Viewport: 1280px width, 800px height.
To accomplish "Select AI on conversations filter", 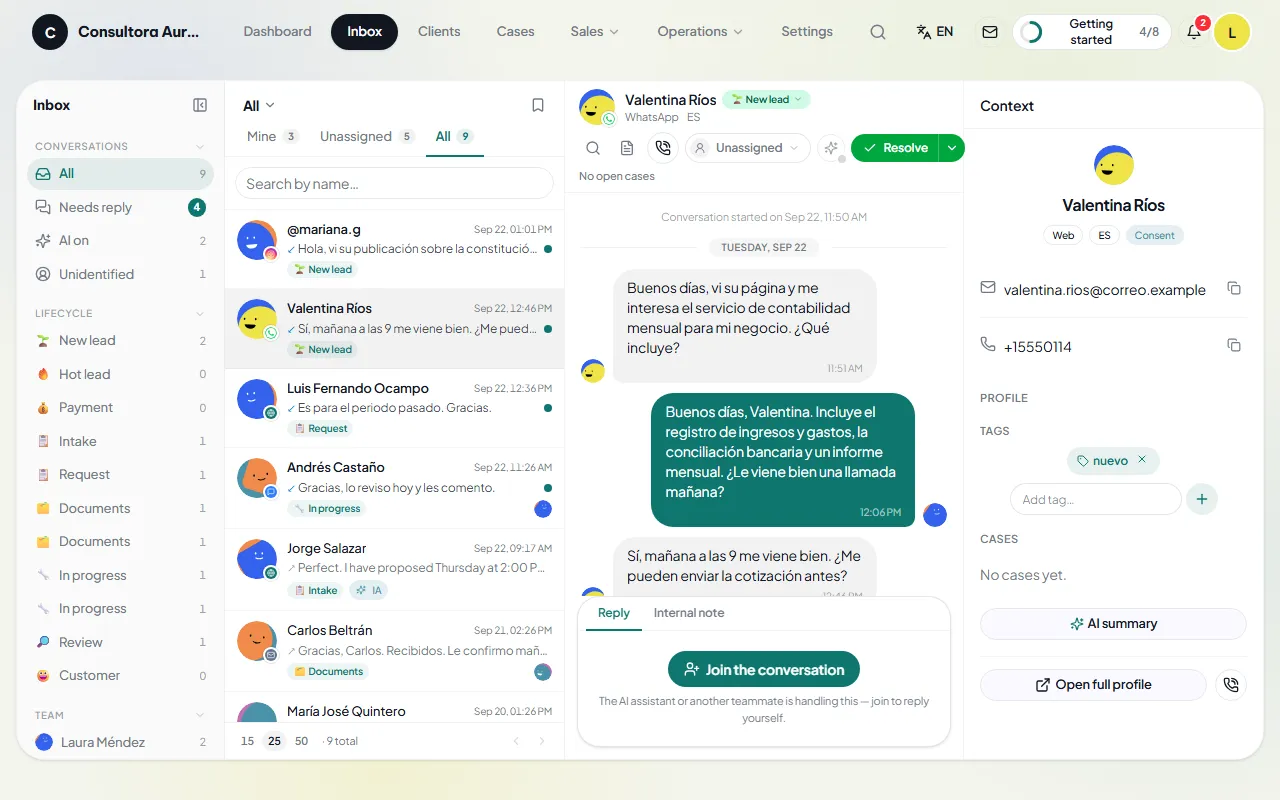I will tap(120, 240).
